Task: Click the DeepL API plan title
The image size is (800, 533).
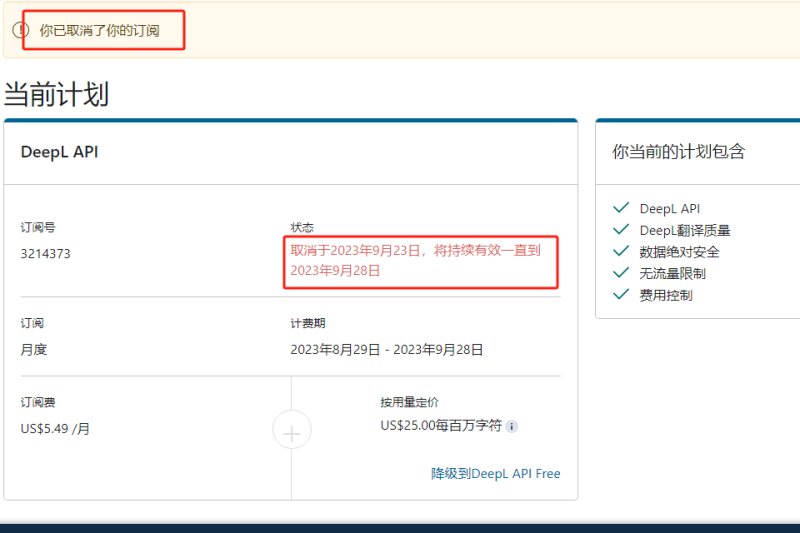Action: (59, 152)
